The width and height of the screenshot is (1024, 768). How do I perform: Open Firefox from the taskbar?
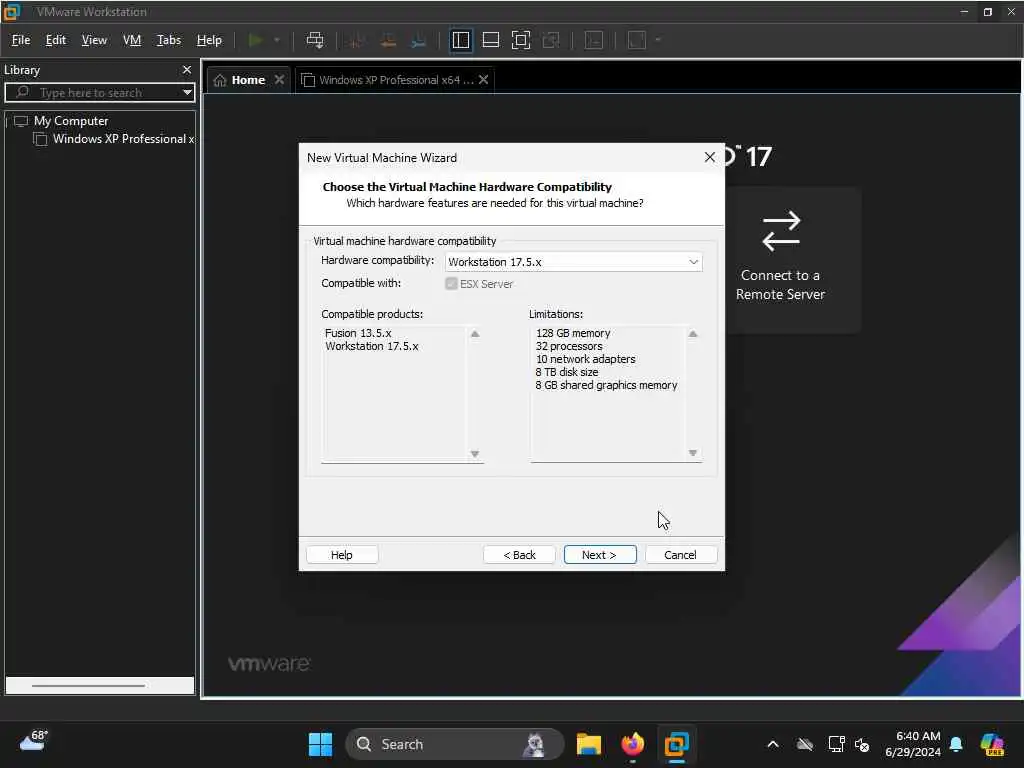coord(632,744)
